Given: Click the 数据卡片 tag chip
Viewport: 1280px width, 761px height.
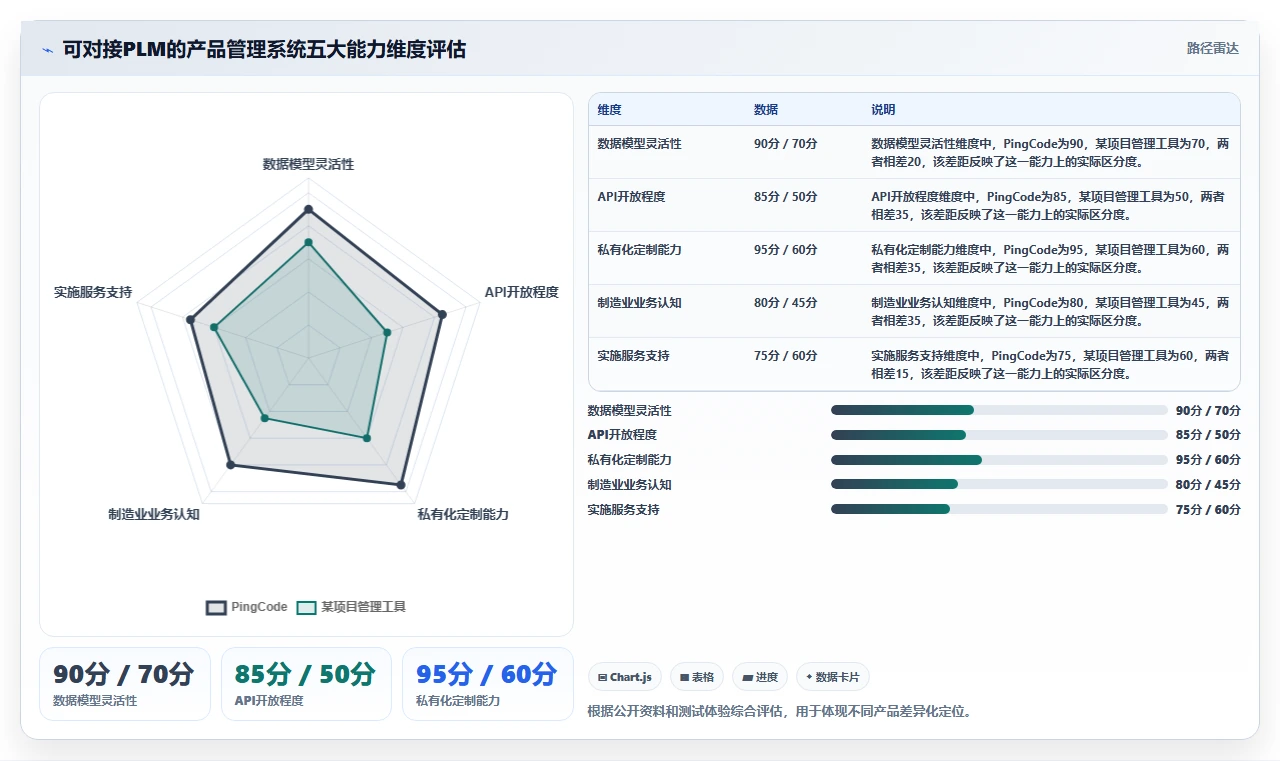Looking at the screenshot, I should [x=833, y=677].
